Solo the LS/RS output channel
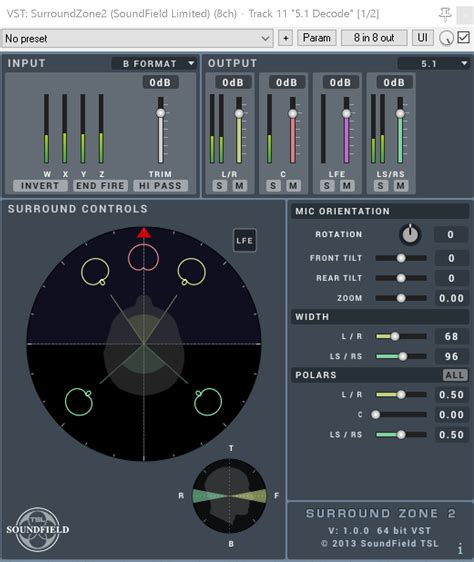 (381, 186)
